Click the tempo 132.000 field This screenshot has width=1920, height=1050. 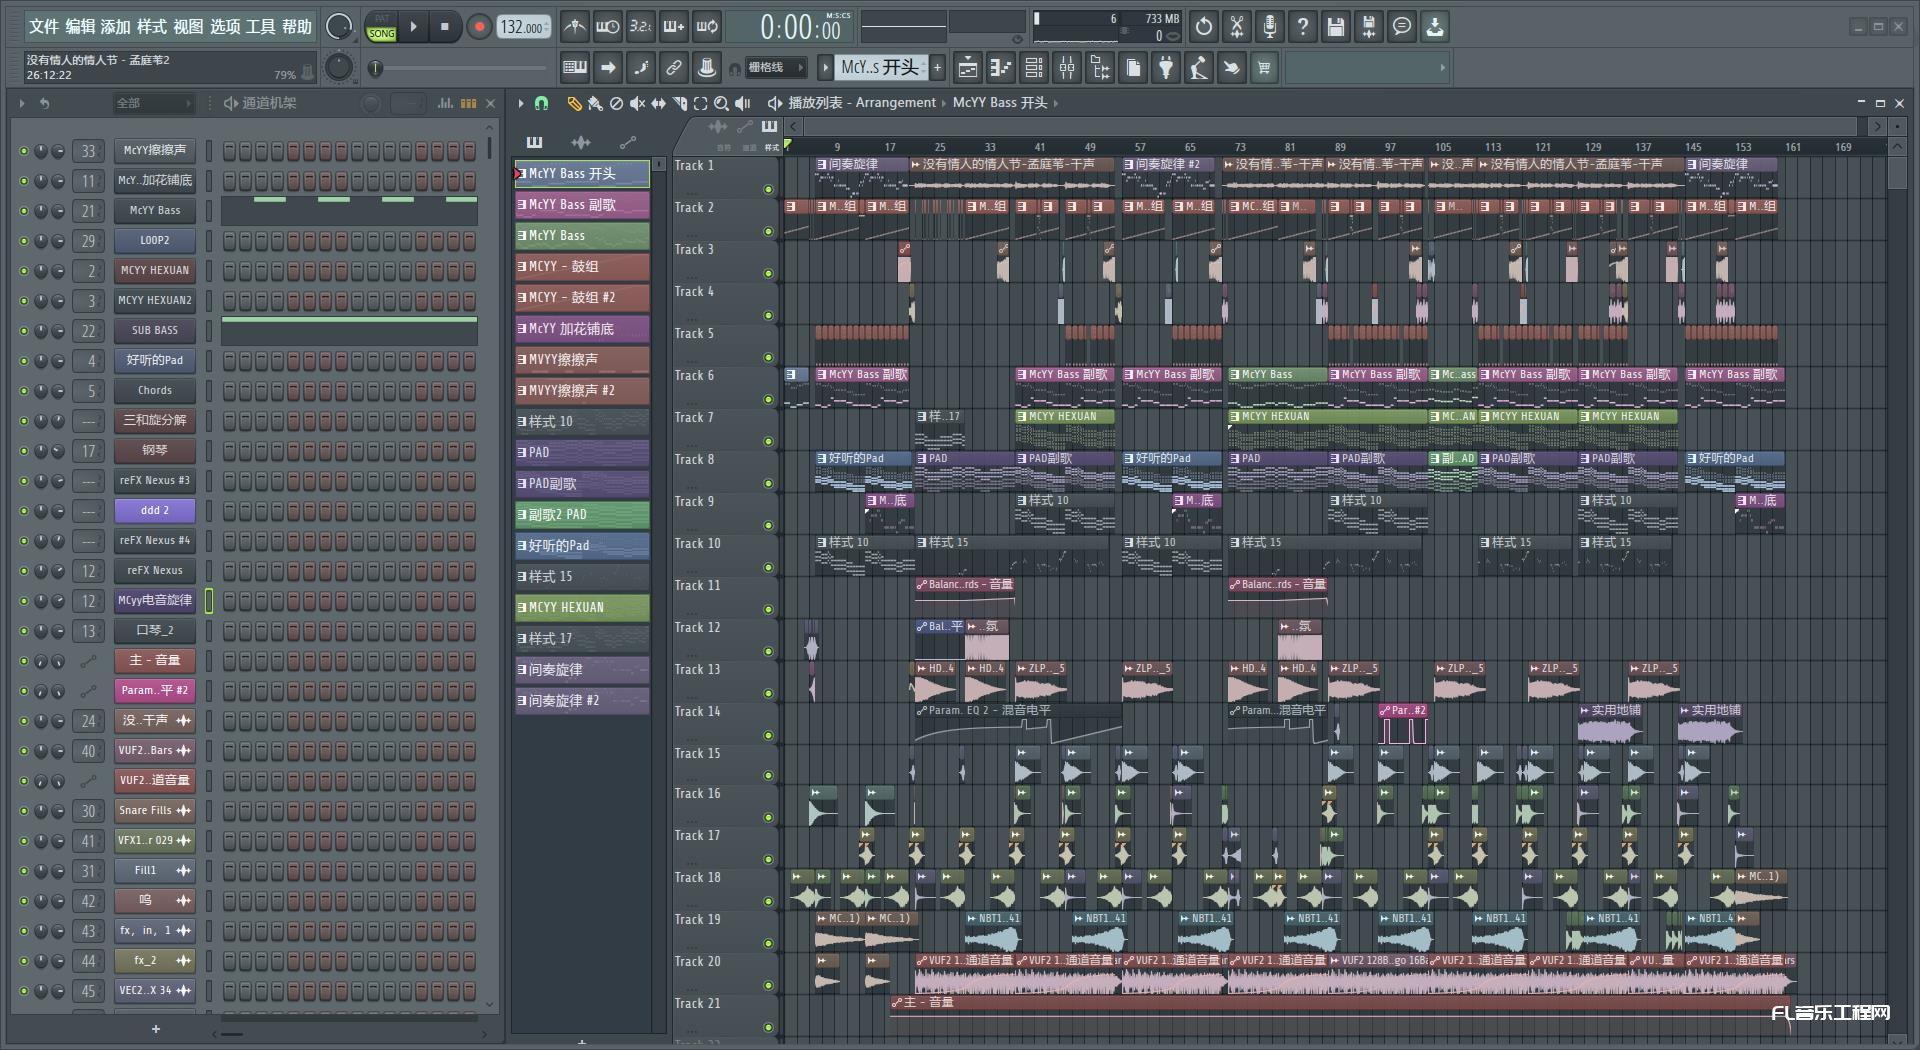[522, 27]
